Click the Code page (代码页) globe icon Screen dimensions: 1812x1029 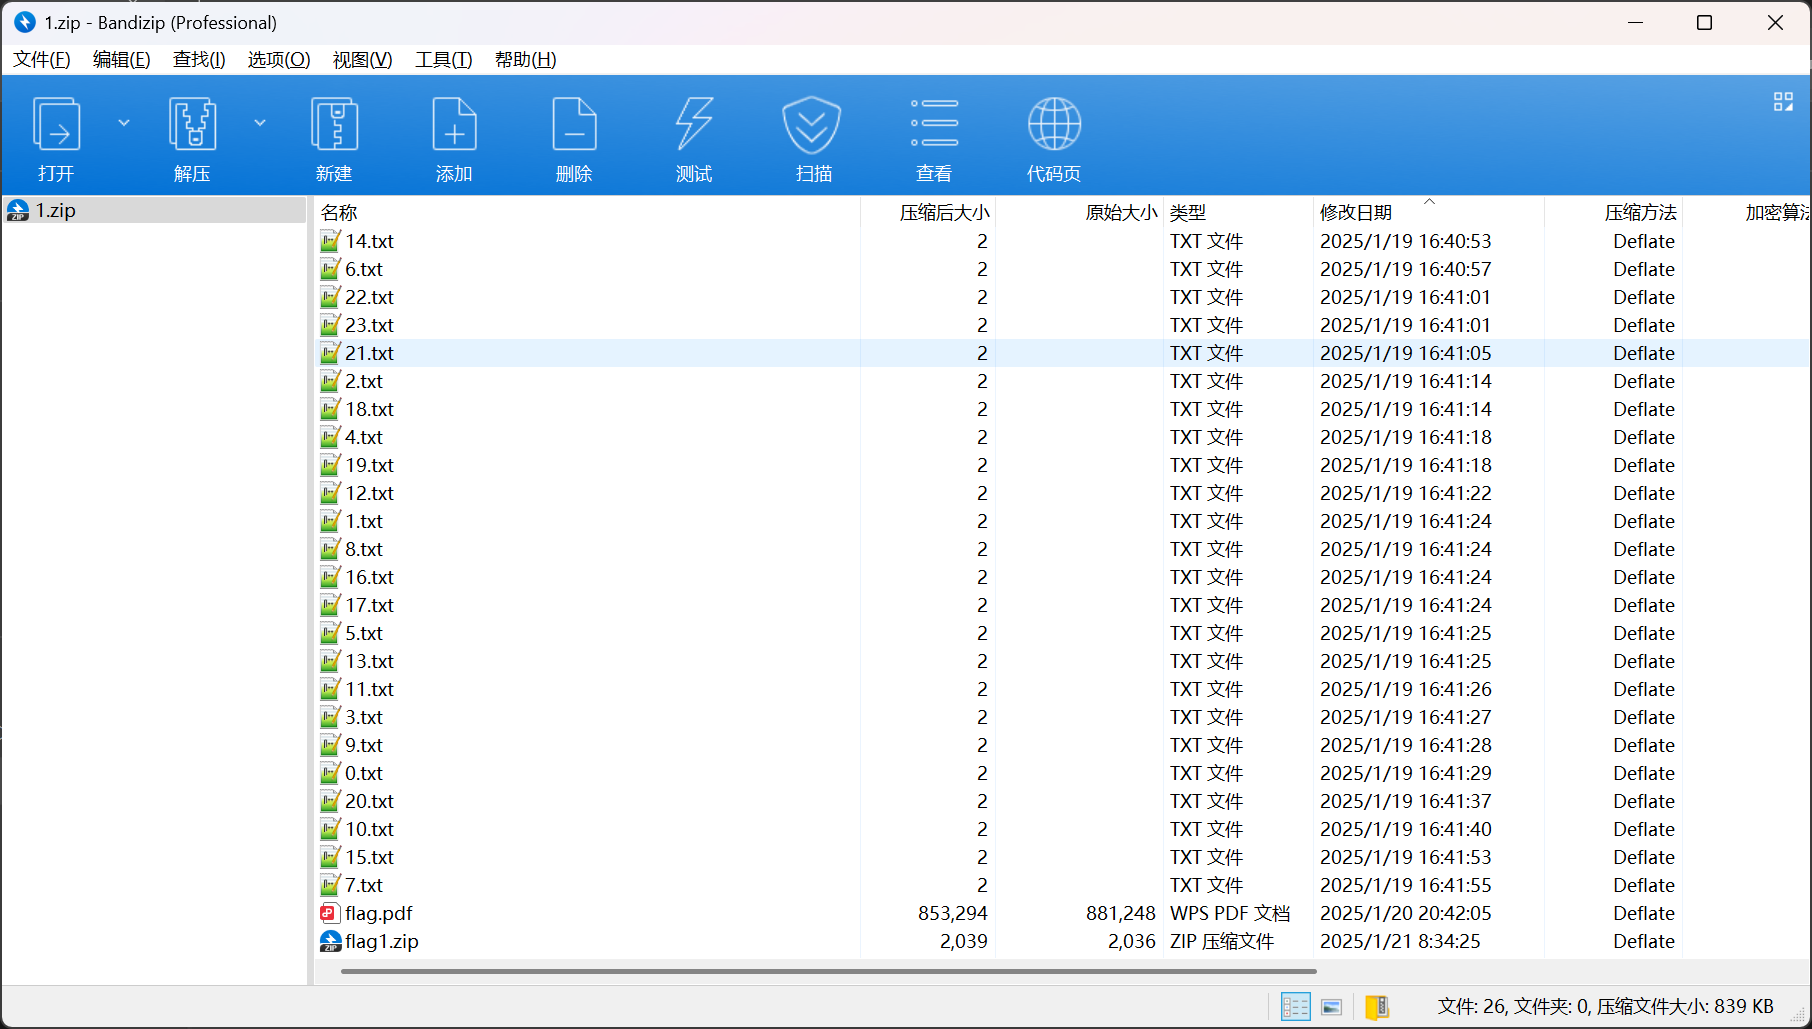click(1054, 124)
